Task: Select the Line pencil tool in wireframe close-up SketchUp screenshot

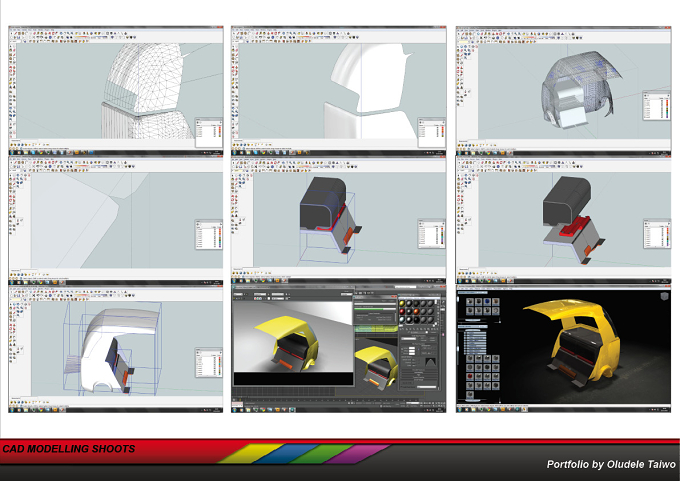Action: click(14, 55)
